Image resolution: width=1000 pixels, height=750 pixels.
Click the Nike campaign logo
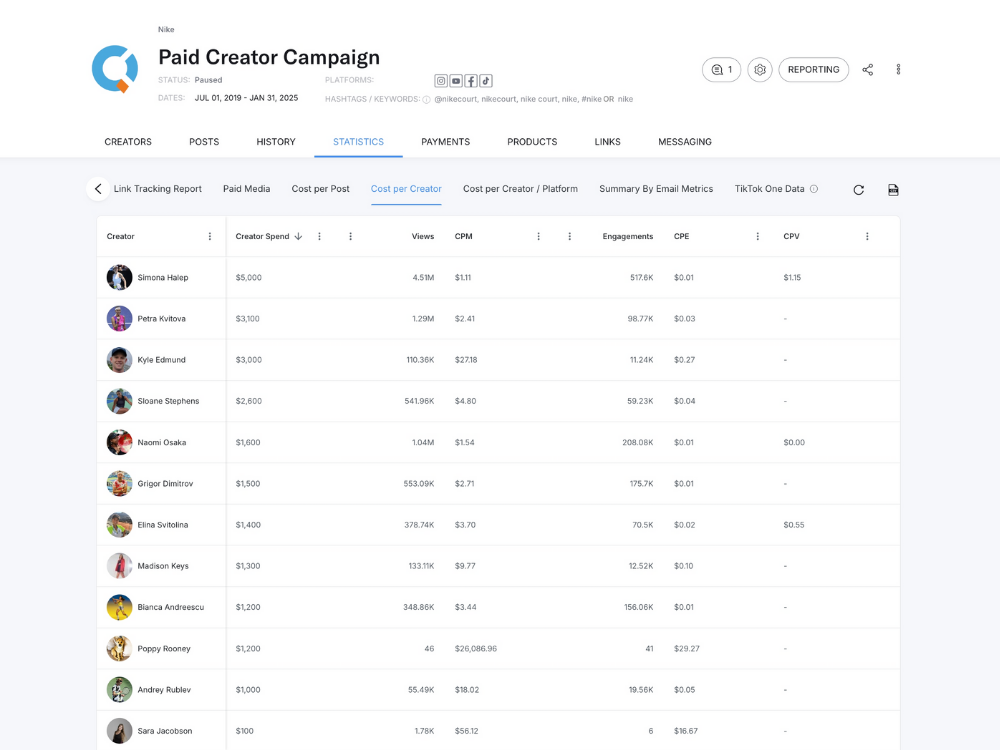click(x=116, y=69)
